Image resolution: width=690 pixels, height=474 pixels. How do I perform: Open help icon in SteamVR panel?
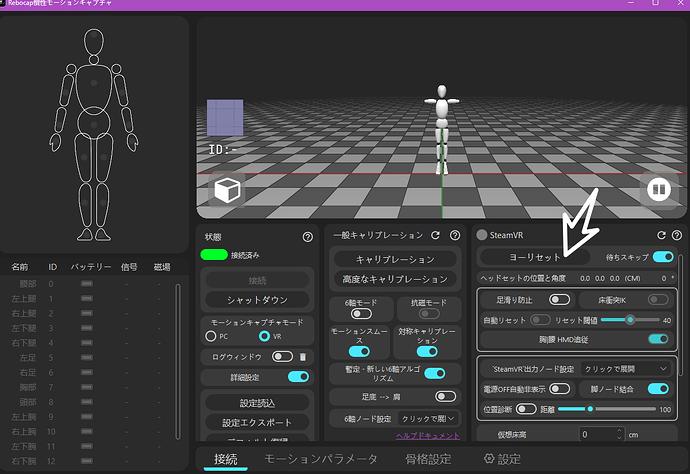pos(677,236)
